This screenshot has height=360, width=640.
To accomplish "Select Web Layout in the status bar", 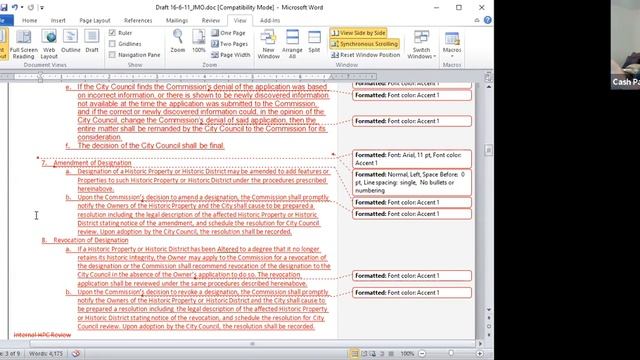I will point(373,353).
